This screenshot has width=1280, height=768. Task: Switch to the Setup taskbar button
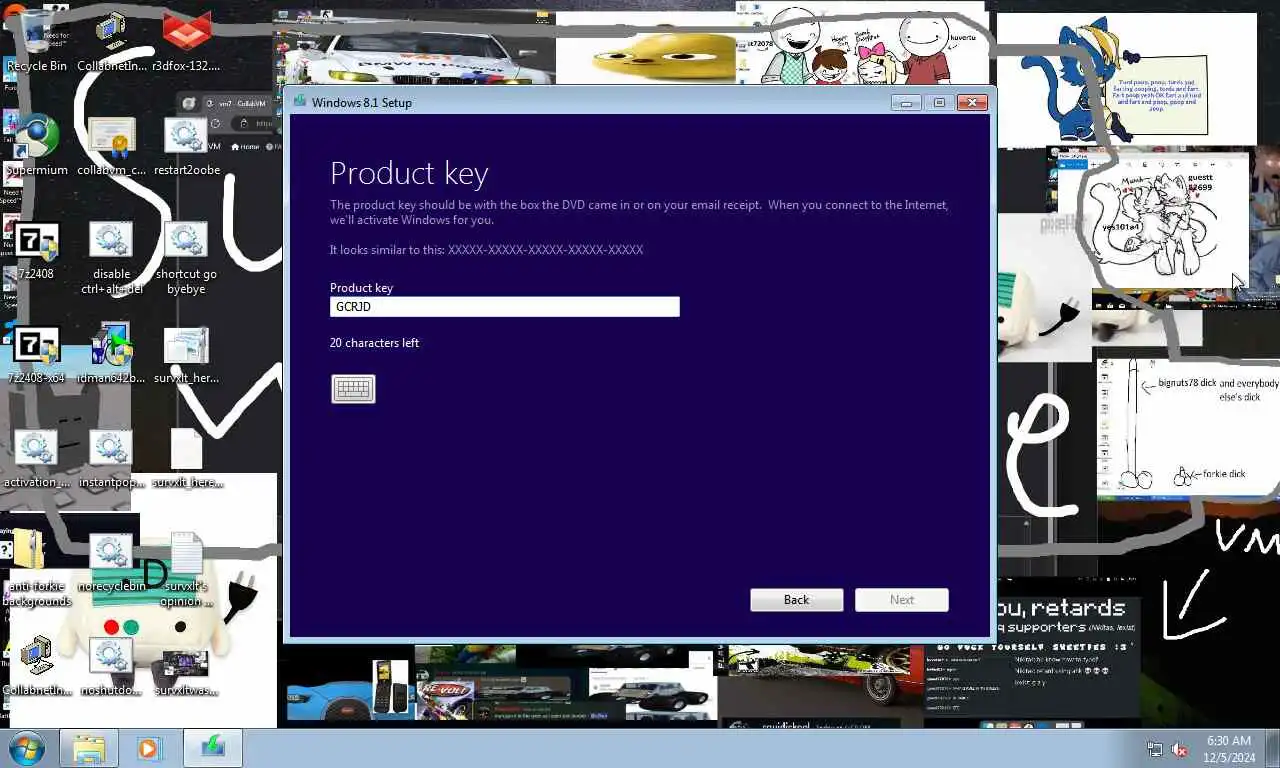point(212,748)
